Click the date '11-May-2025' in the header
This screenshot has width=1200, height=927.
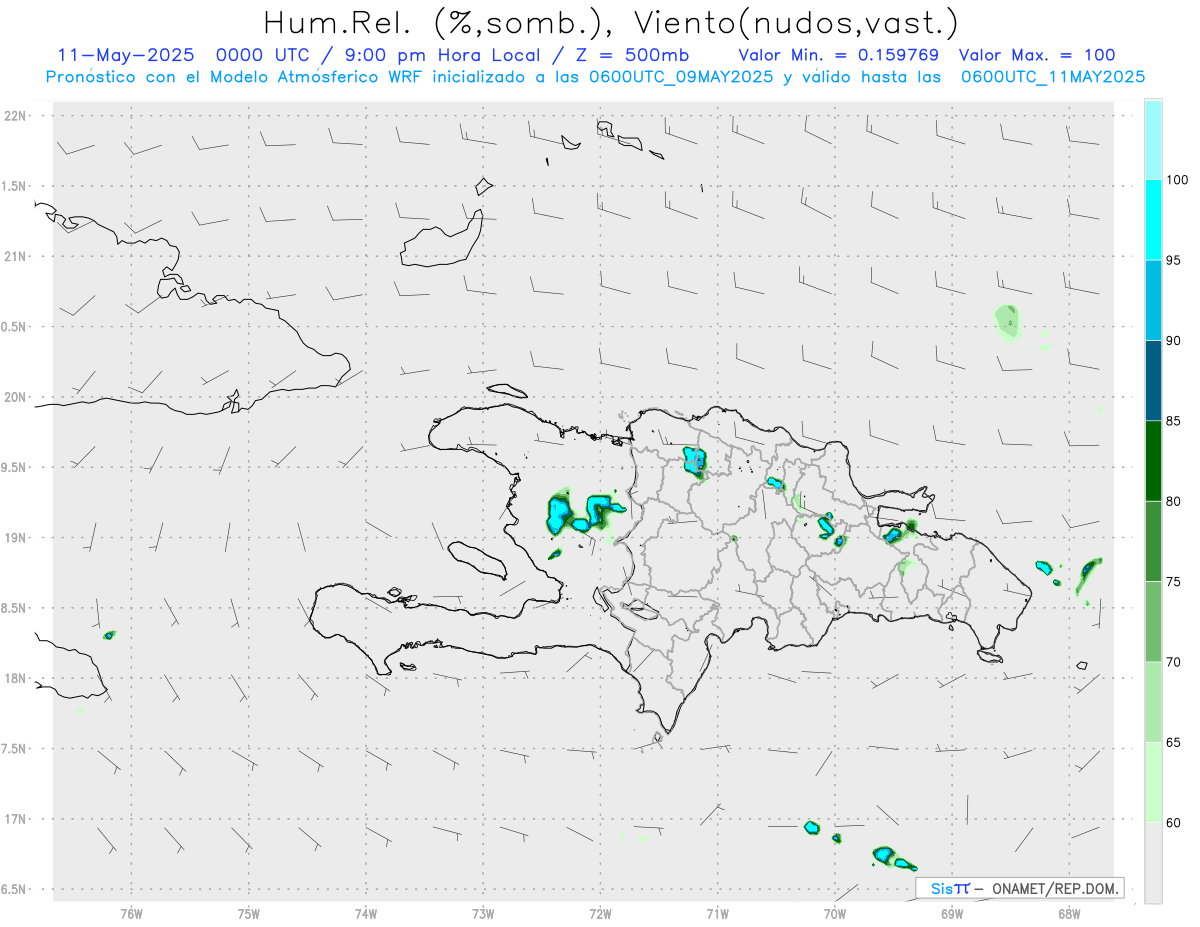tap(124, 55)
